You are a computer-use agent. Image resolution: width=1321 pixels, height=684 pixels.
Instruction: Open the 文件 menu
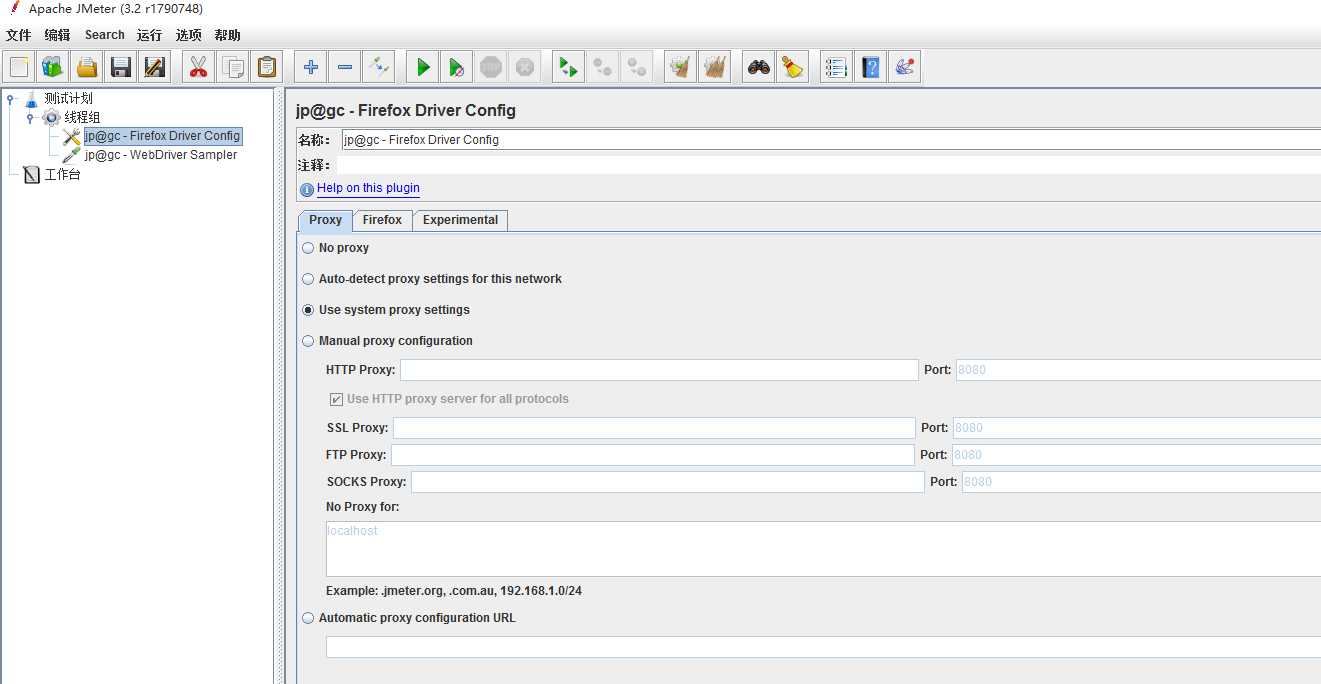tap(19, 35)
